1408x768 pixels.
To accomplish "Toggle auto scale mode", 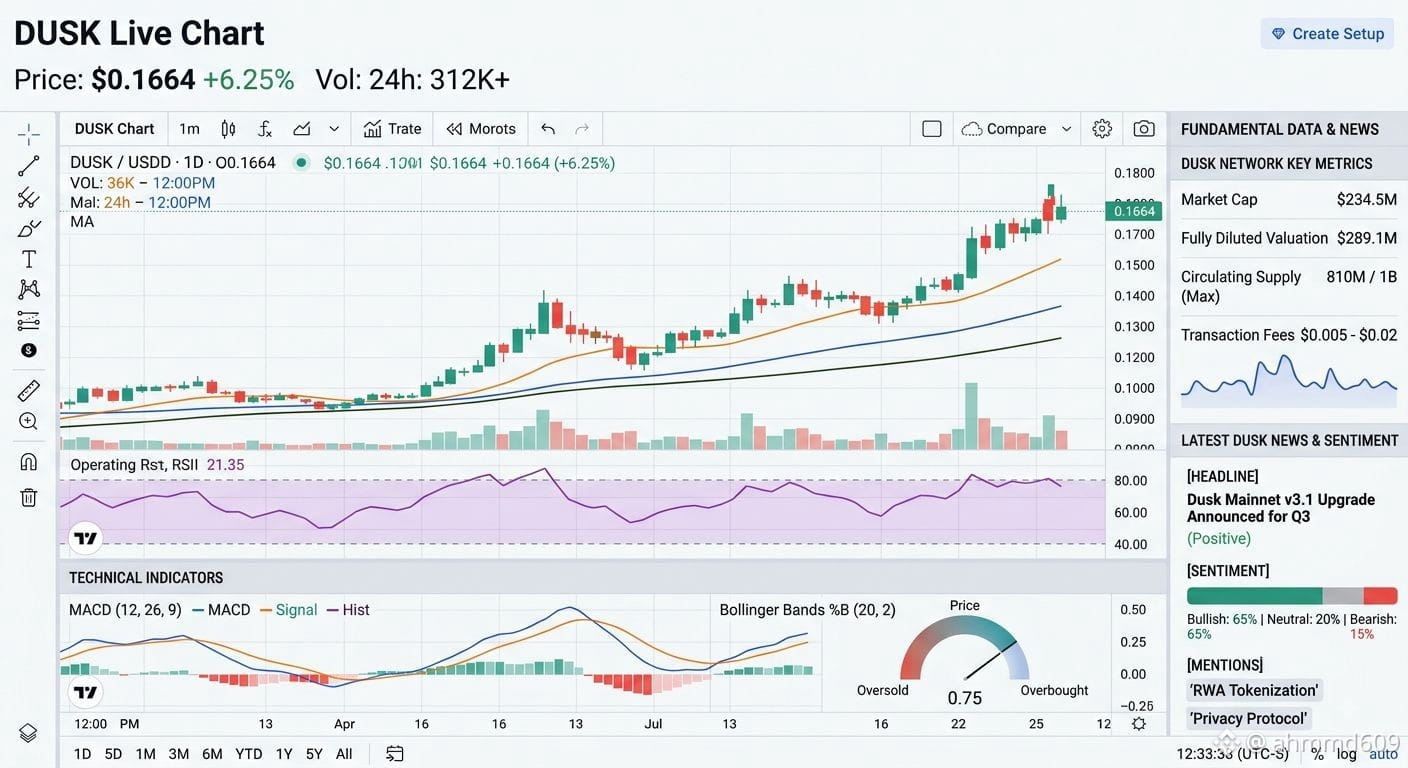I will click(1383, 754).
